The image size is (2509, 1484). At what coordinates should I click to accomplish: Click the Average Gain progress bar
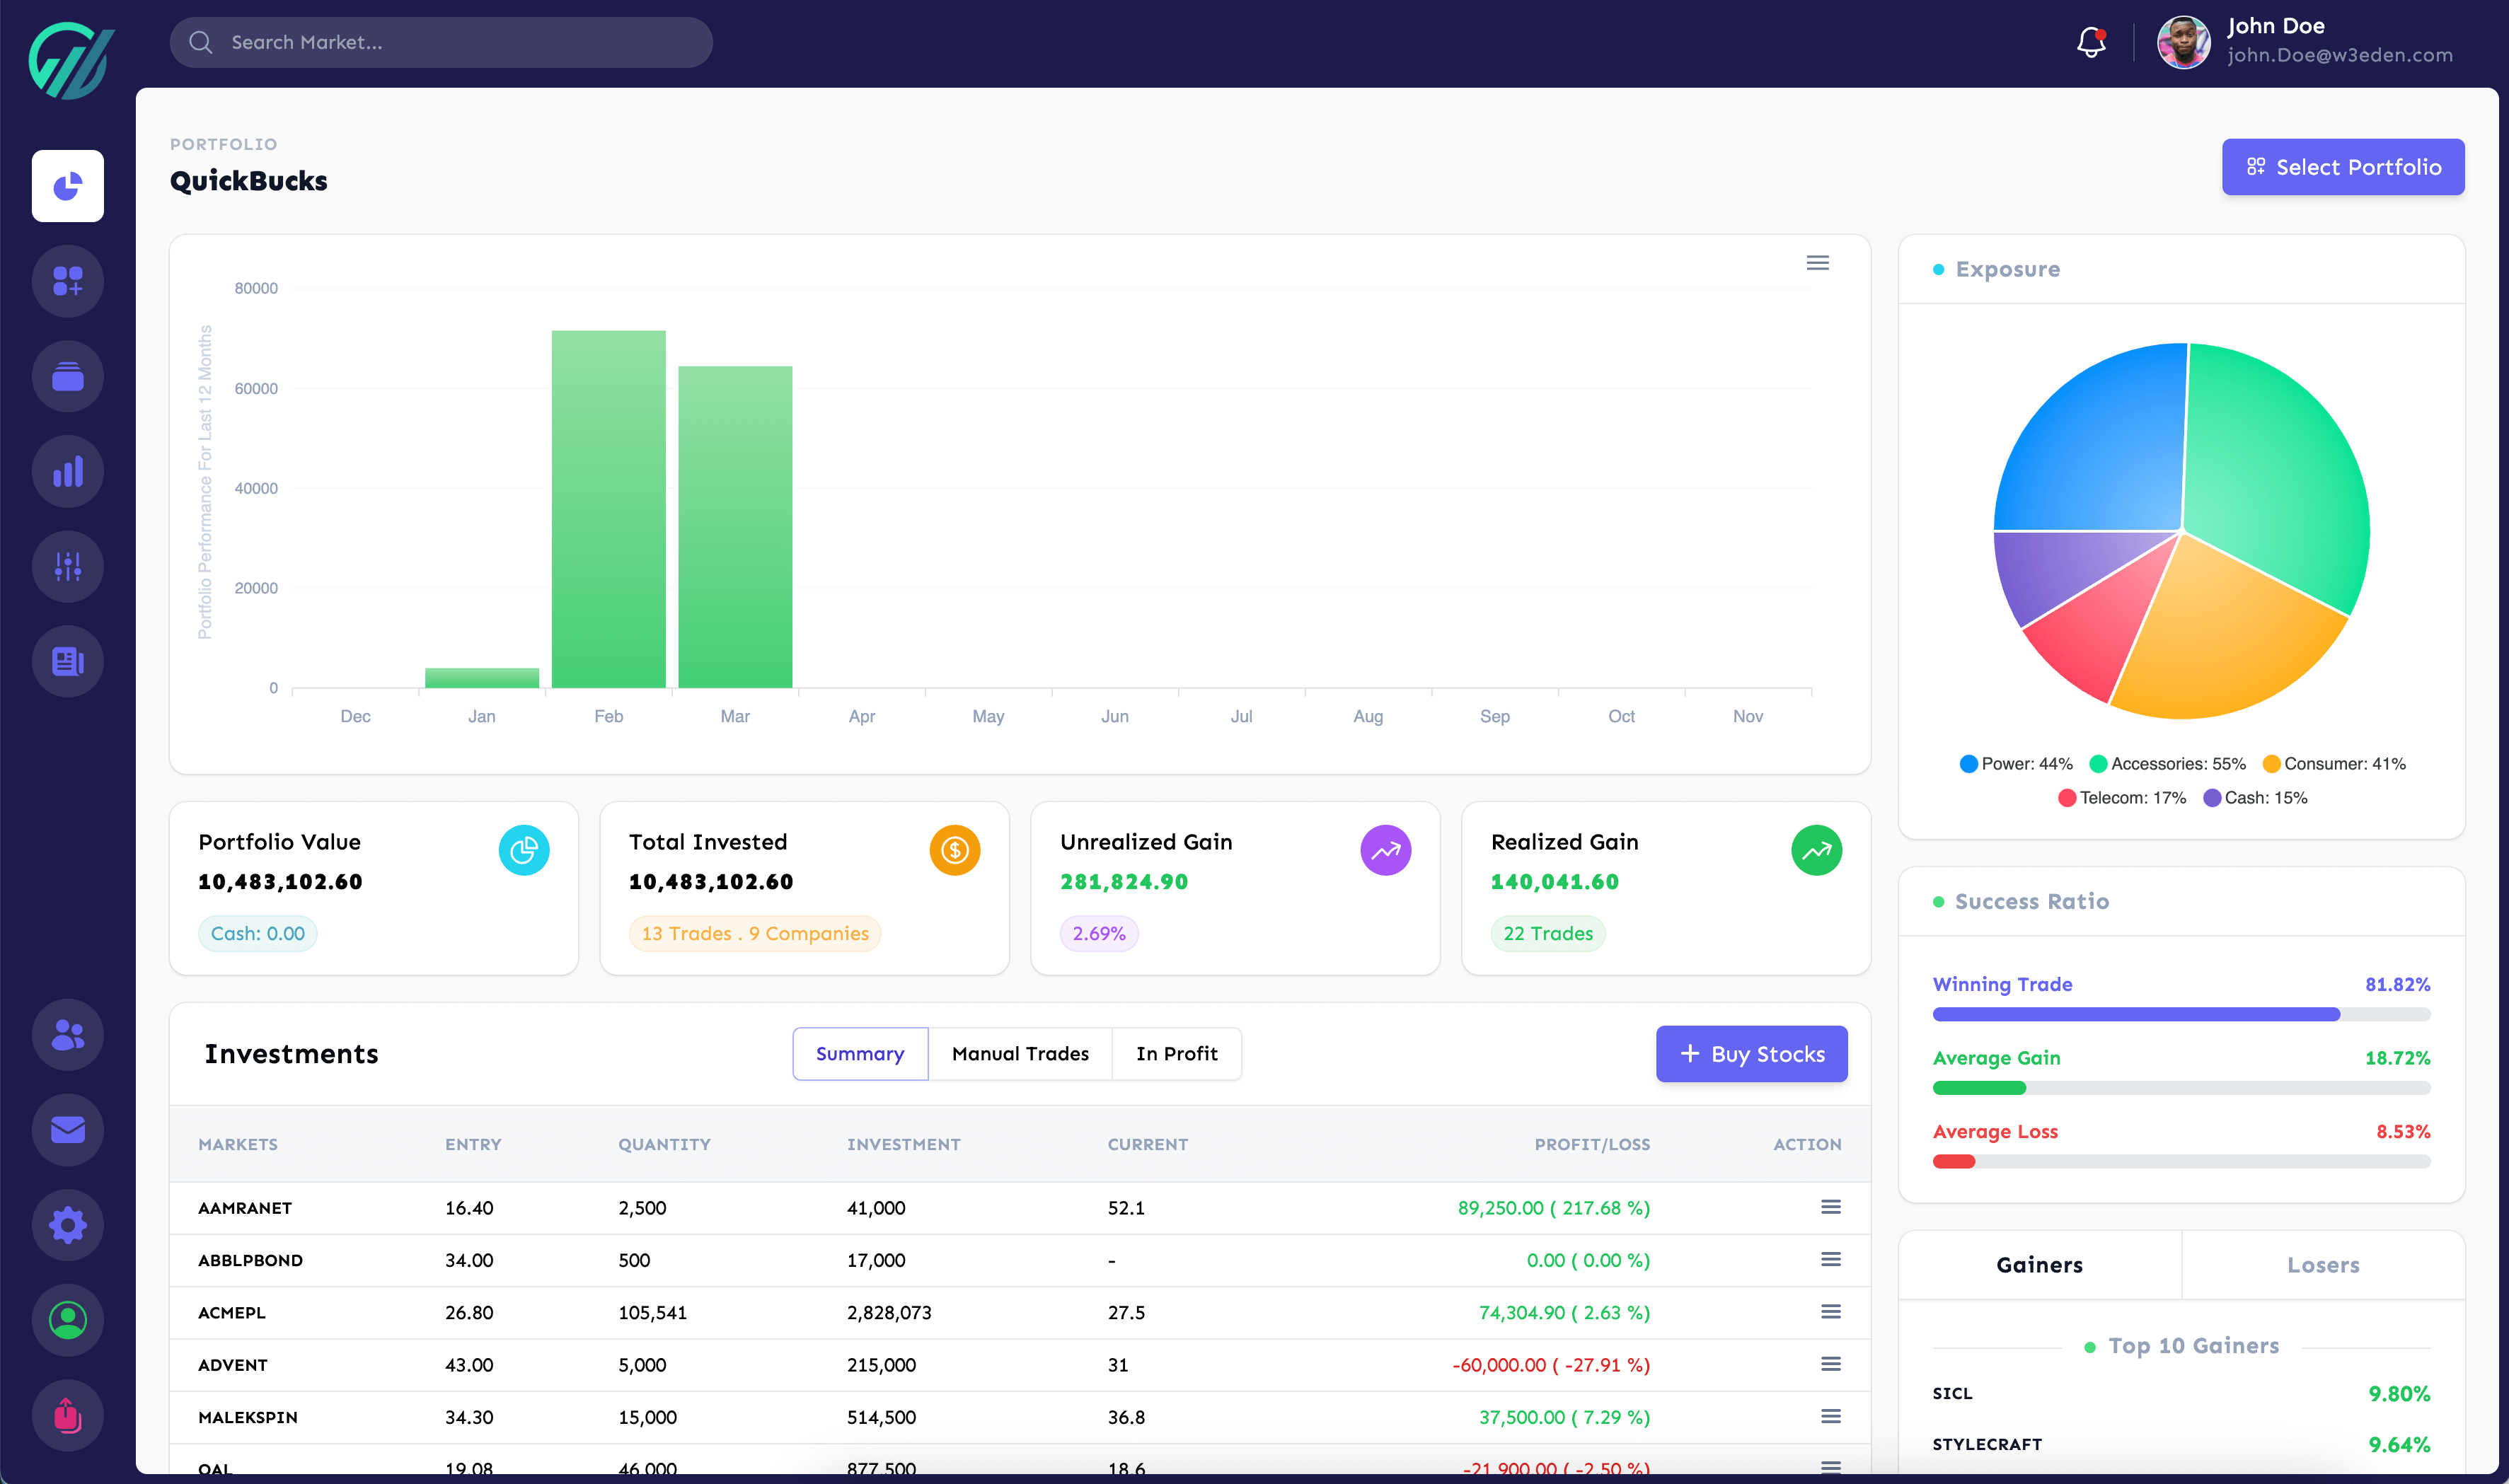[2181, 1088]
